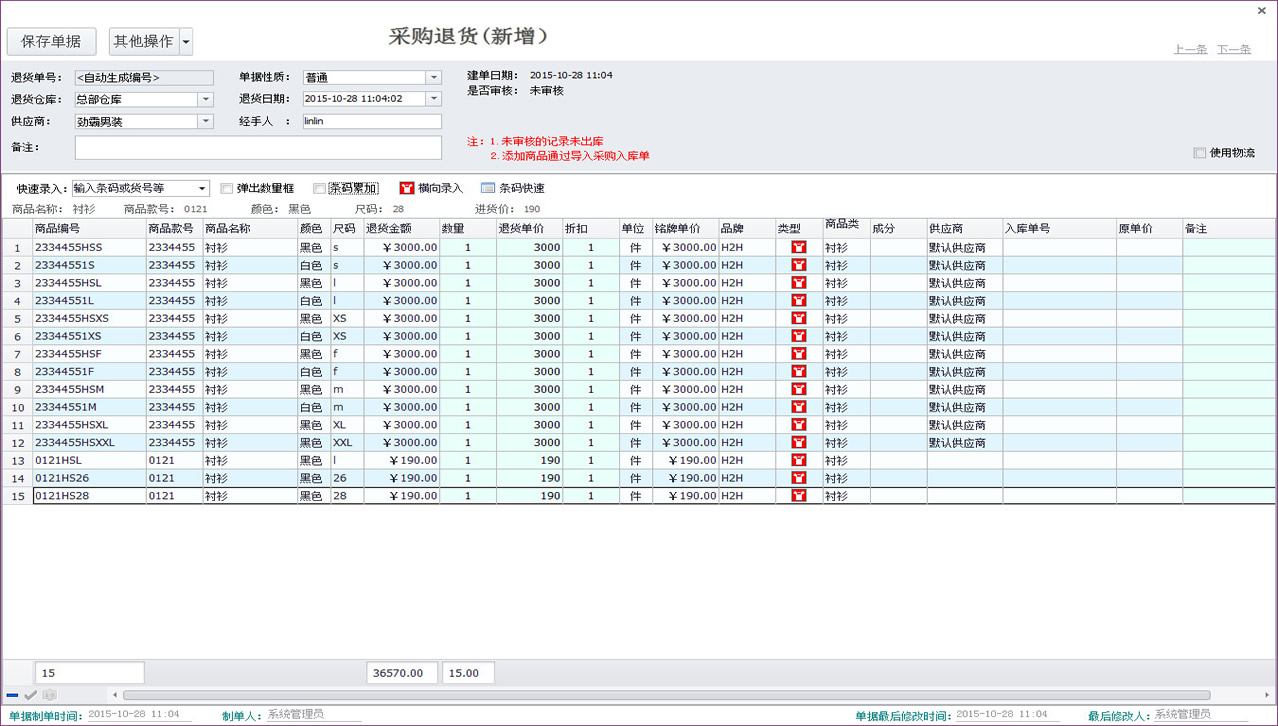The width and height of the screenshot is (1278, 726).
Task: Expand the 供应商 dropdown list
Action: point(205,122)
